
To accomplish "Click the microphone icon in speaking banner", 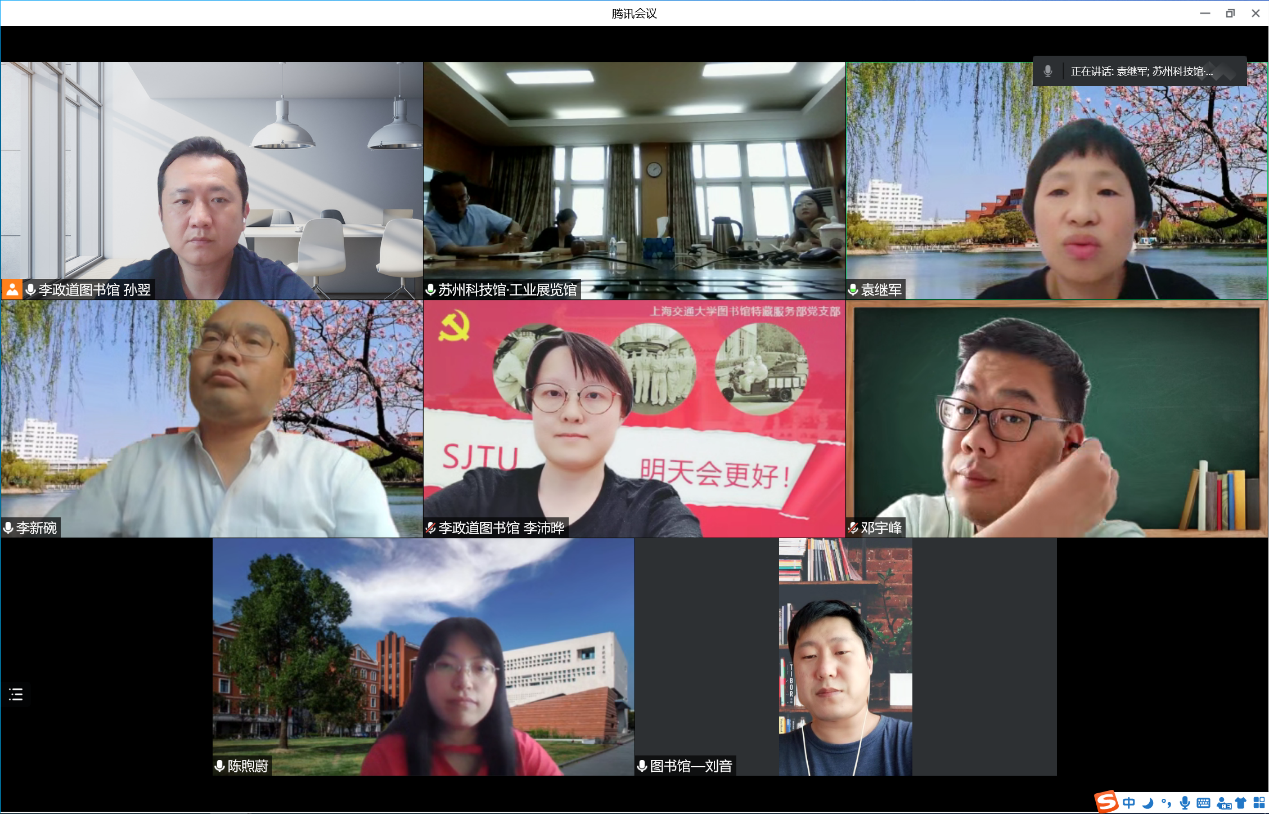I will 1048,71.
